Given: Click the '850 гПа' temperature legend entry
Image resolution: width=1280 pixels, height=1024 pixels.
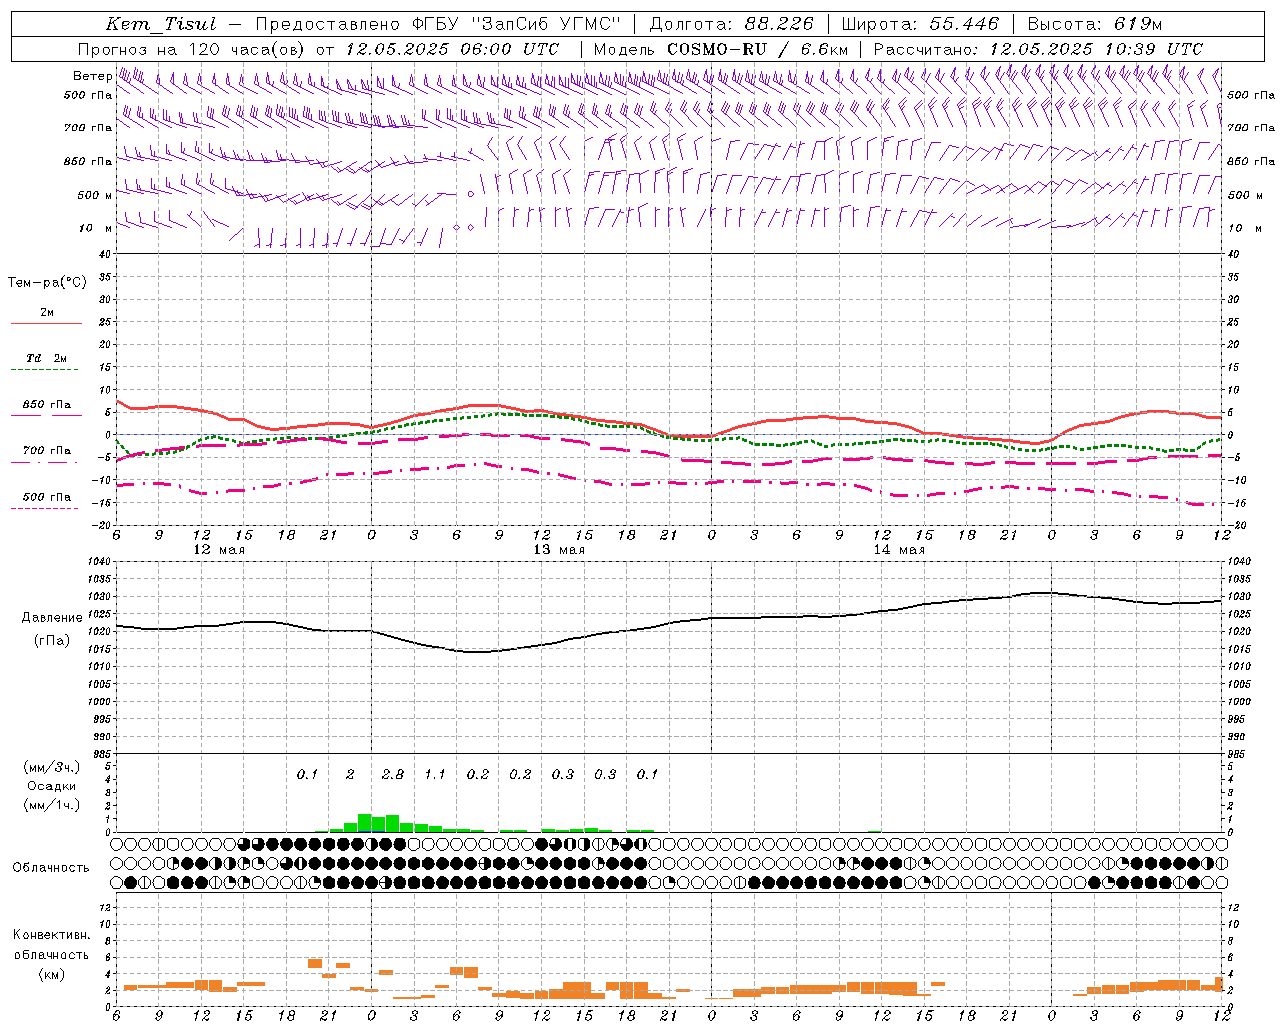Looking at the screenshot, I should [x=46, y=405].
